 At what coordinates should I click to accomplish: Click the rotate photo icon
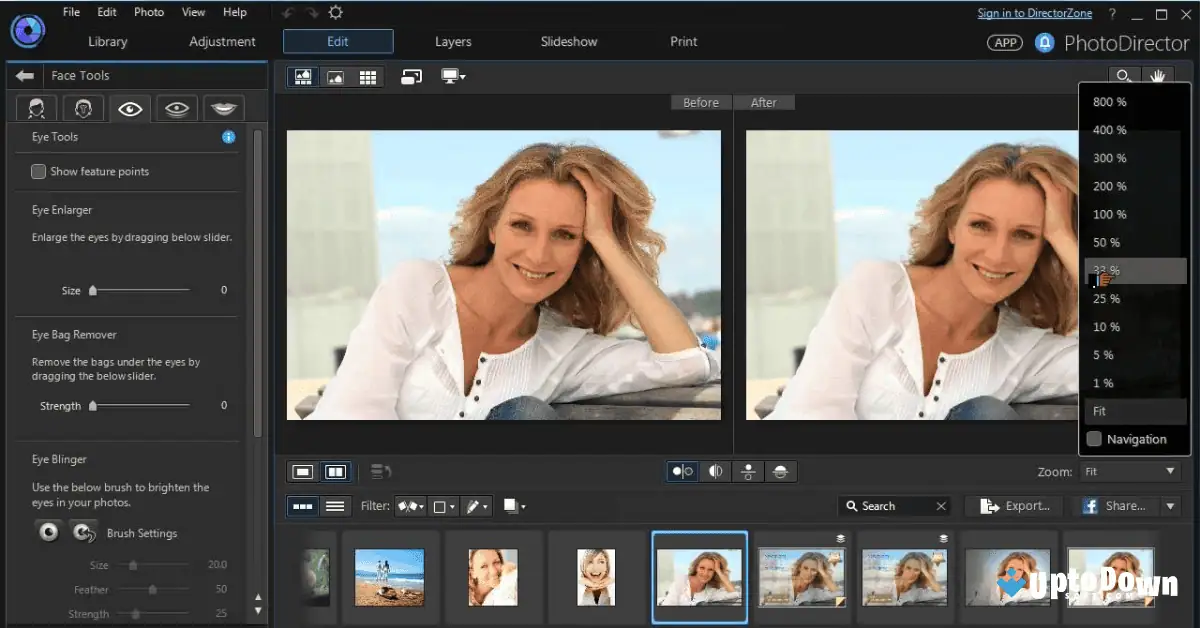(x=411, y=76)
